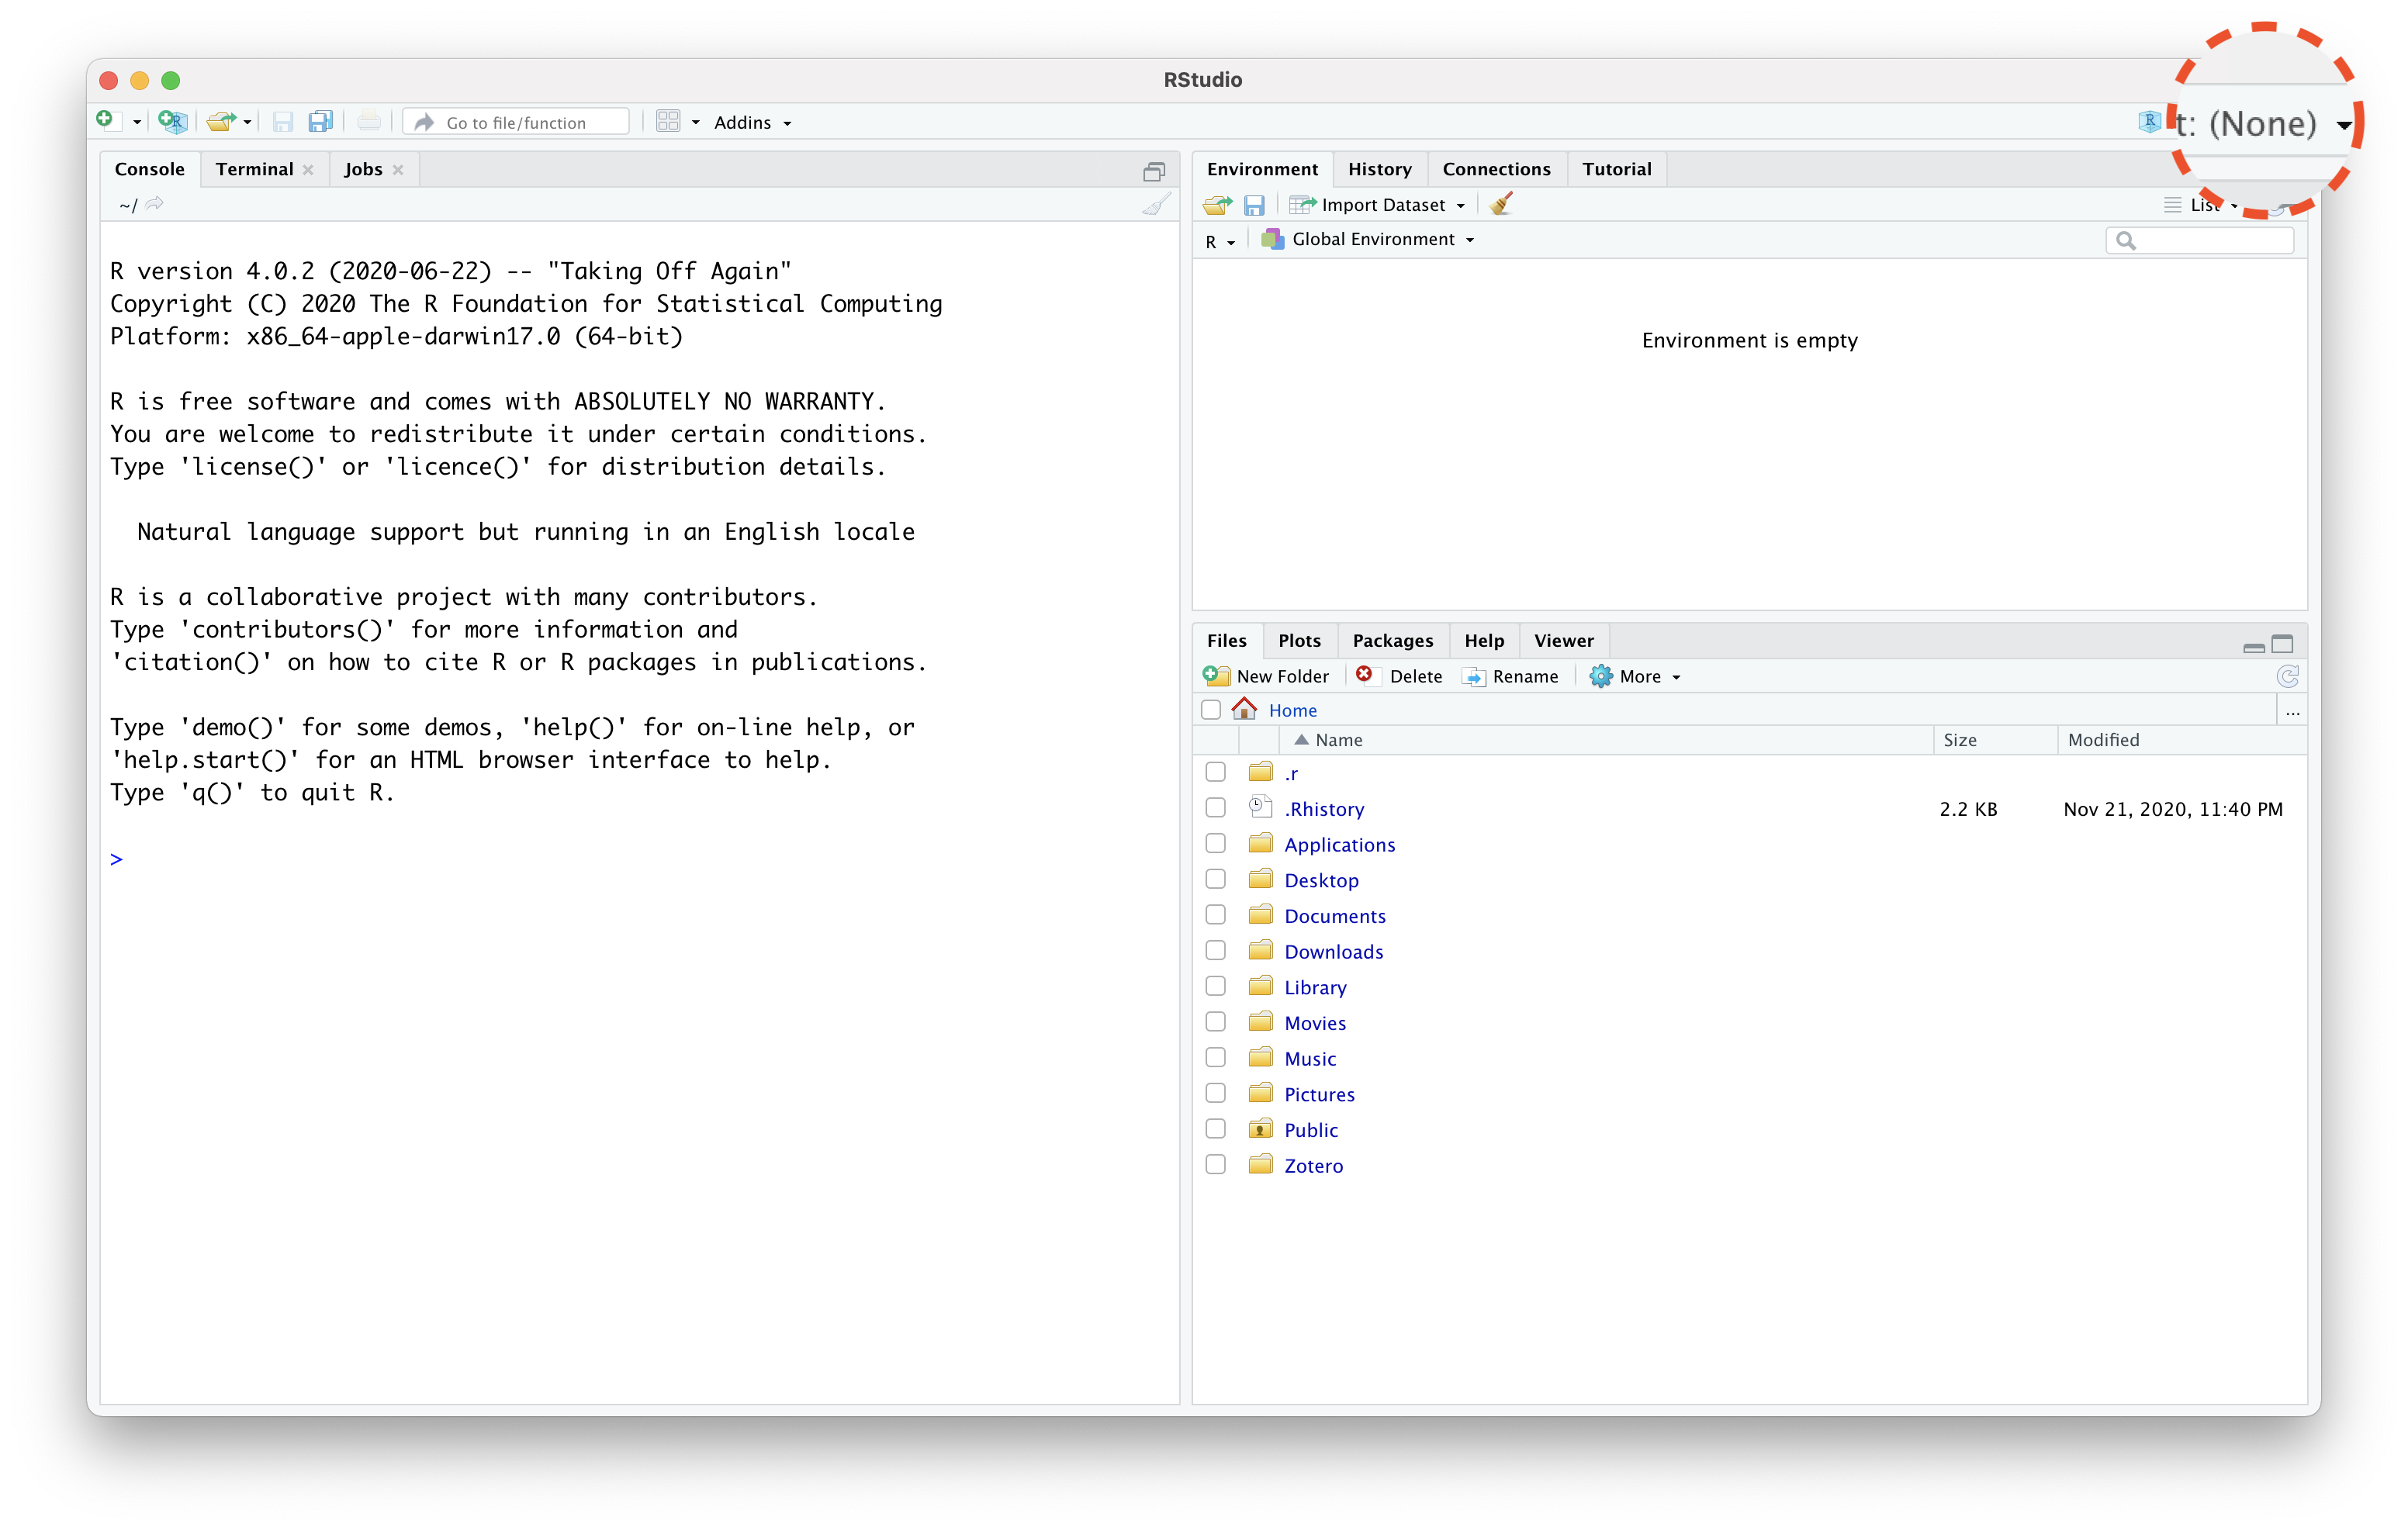Click the New File icon

pos(105,121)
